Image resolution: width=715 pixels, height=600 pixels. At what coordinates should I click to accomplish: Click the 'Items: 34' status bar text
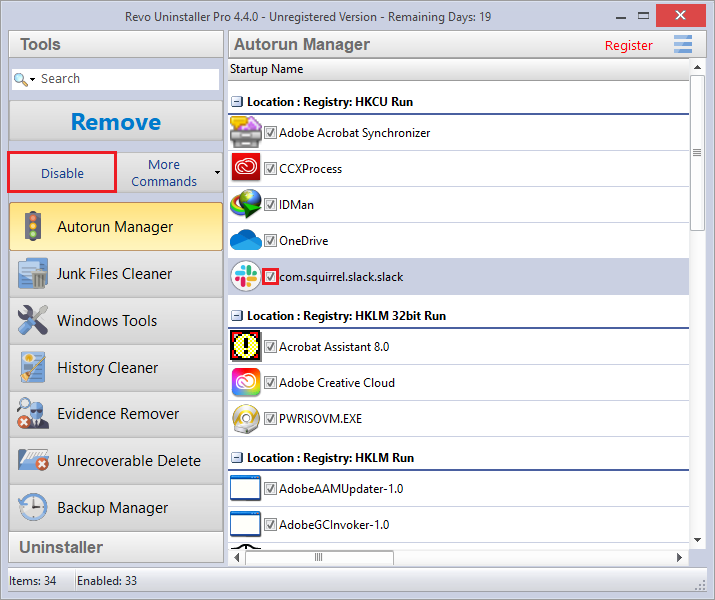(x=32, y=580)
